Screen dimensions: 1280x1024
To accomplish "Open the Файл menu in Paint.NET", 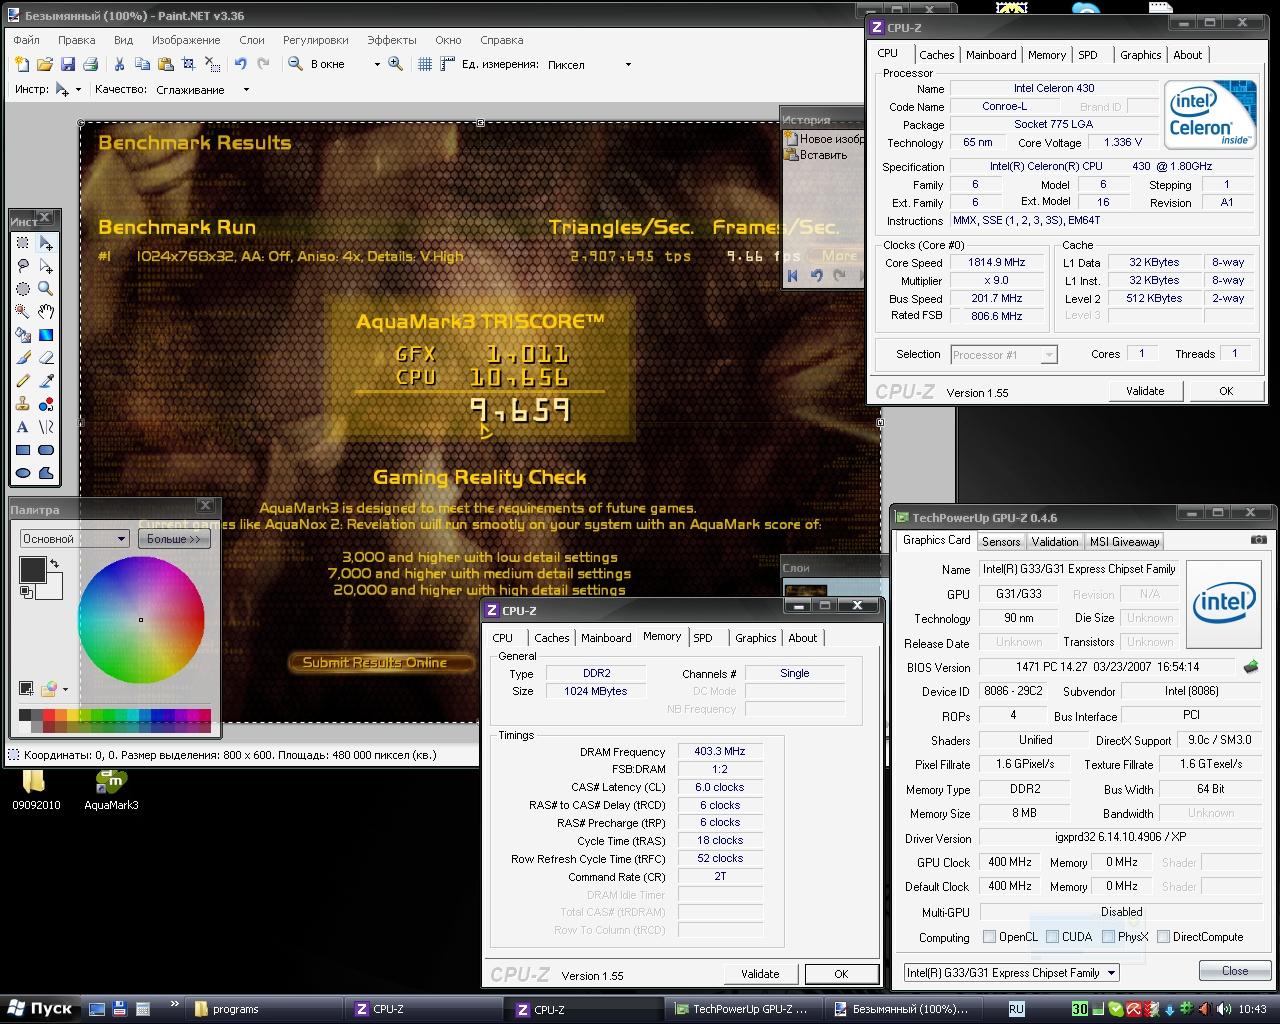I will [x=26, y=40].
